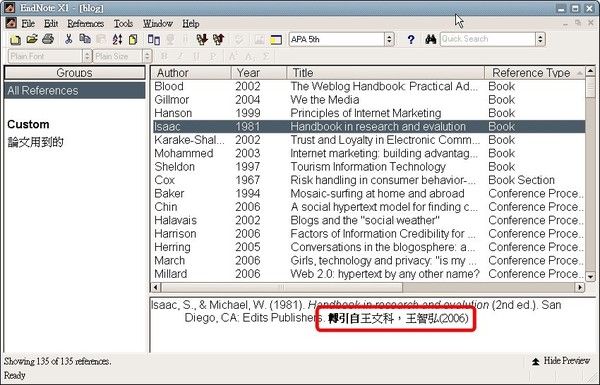Sort by the Title column header
Viewport: 600px width, 385px height.
tap(385, 73)
